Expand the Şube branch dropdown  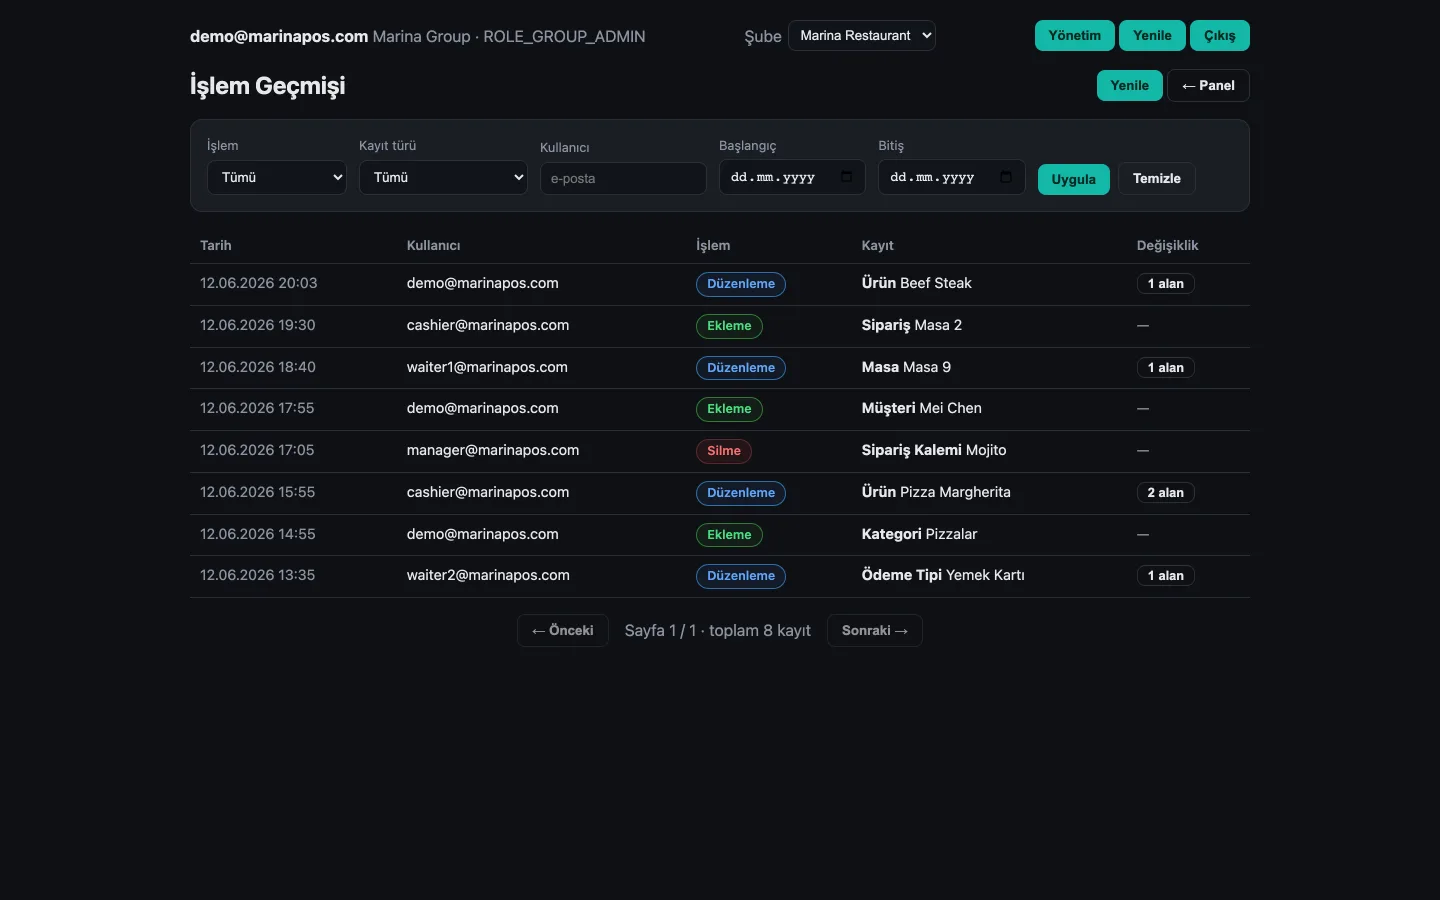click(862, 36)
